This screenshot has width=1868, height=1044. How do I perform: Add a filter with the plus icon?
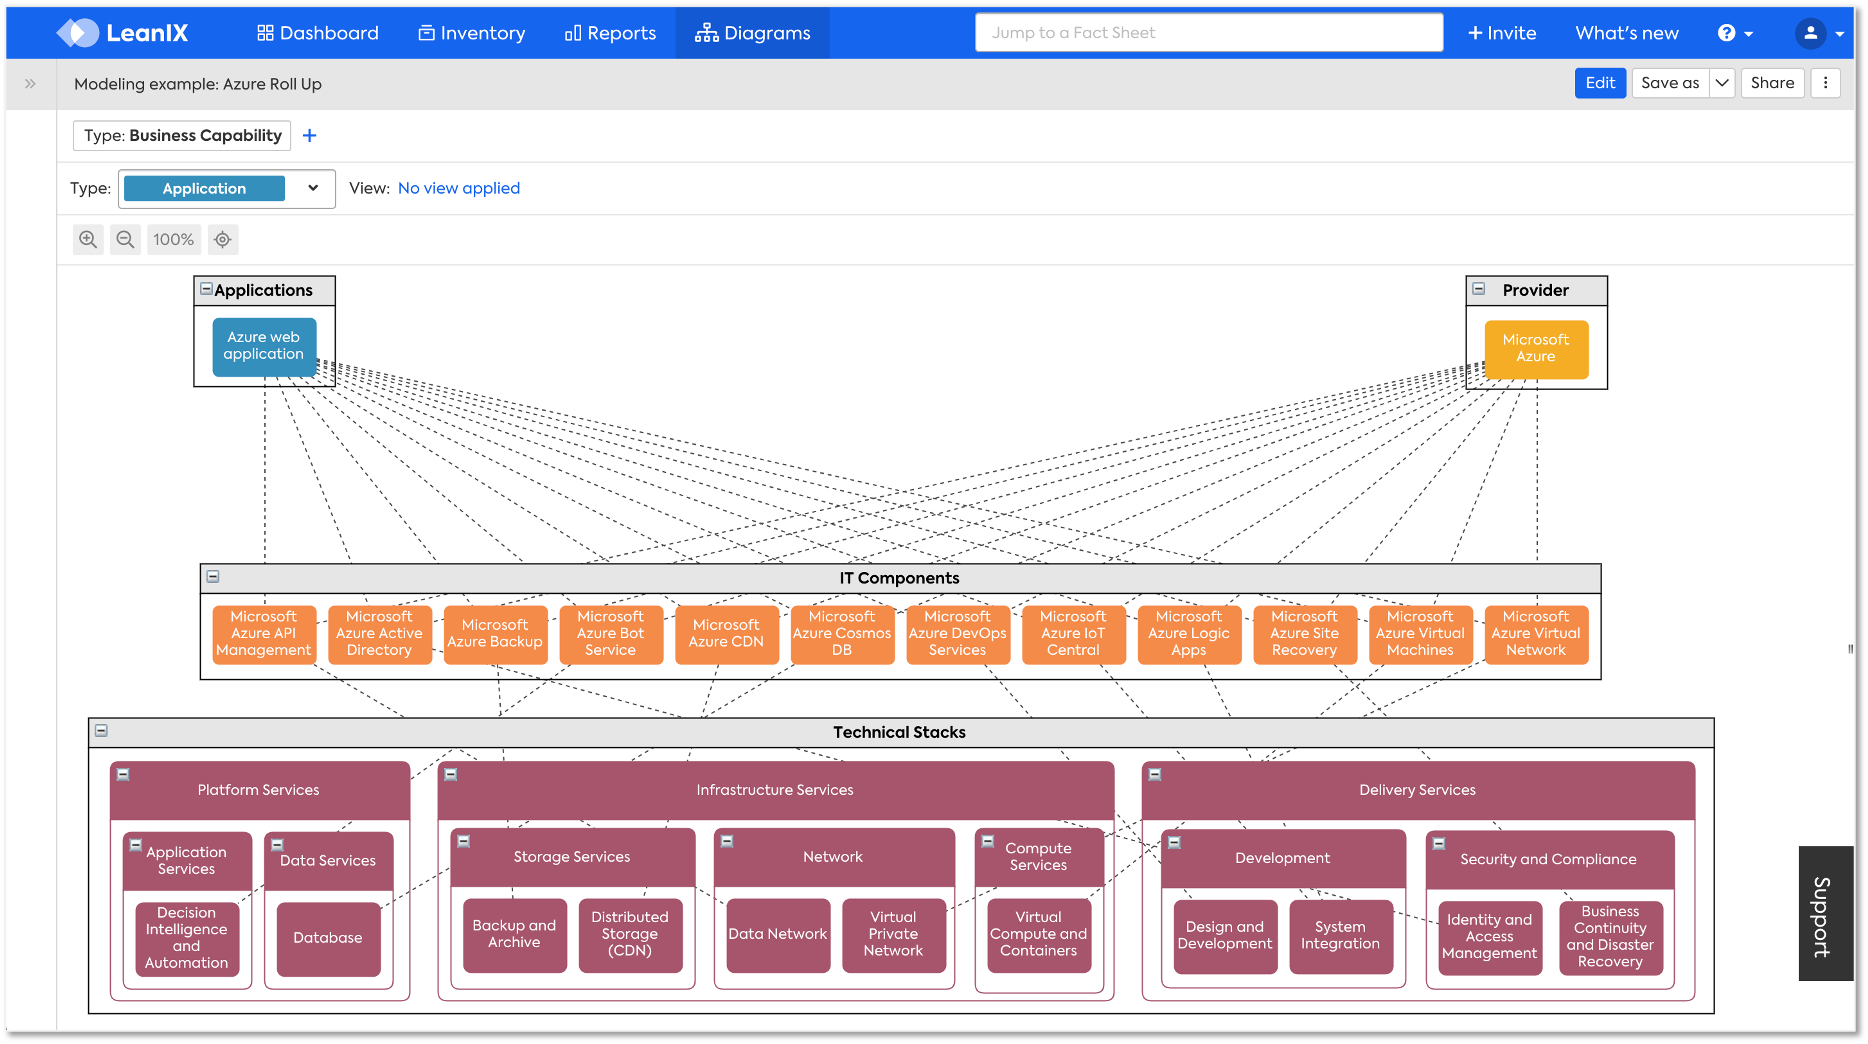310,136
